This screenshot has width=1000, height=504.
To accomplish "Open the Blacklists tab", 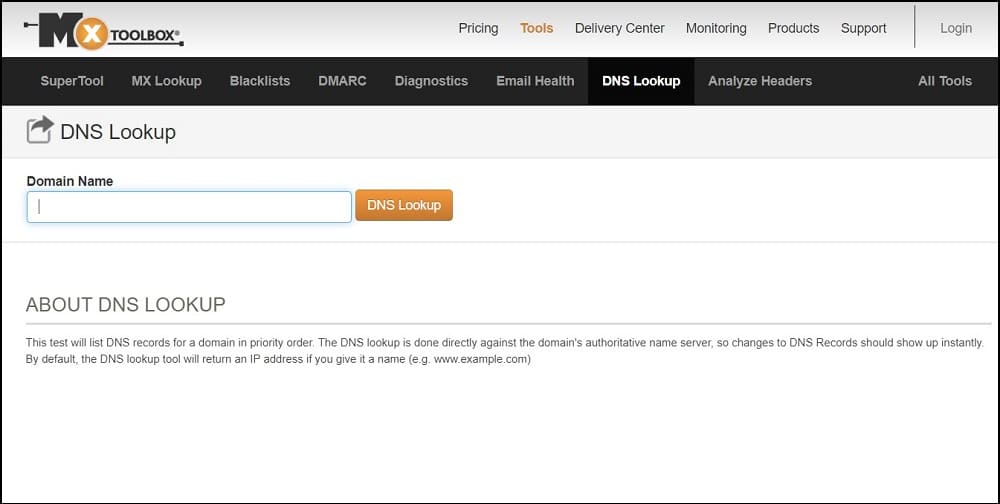I will click(260, 81).
